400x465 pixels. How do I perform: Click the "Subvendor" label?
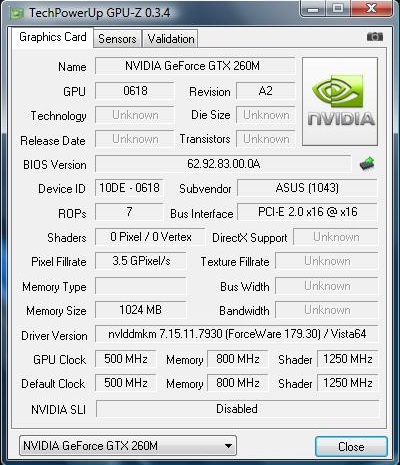tap(205, 189)
